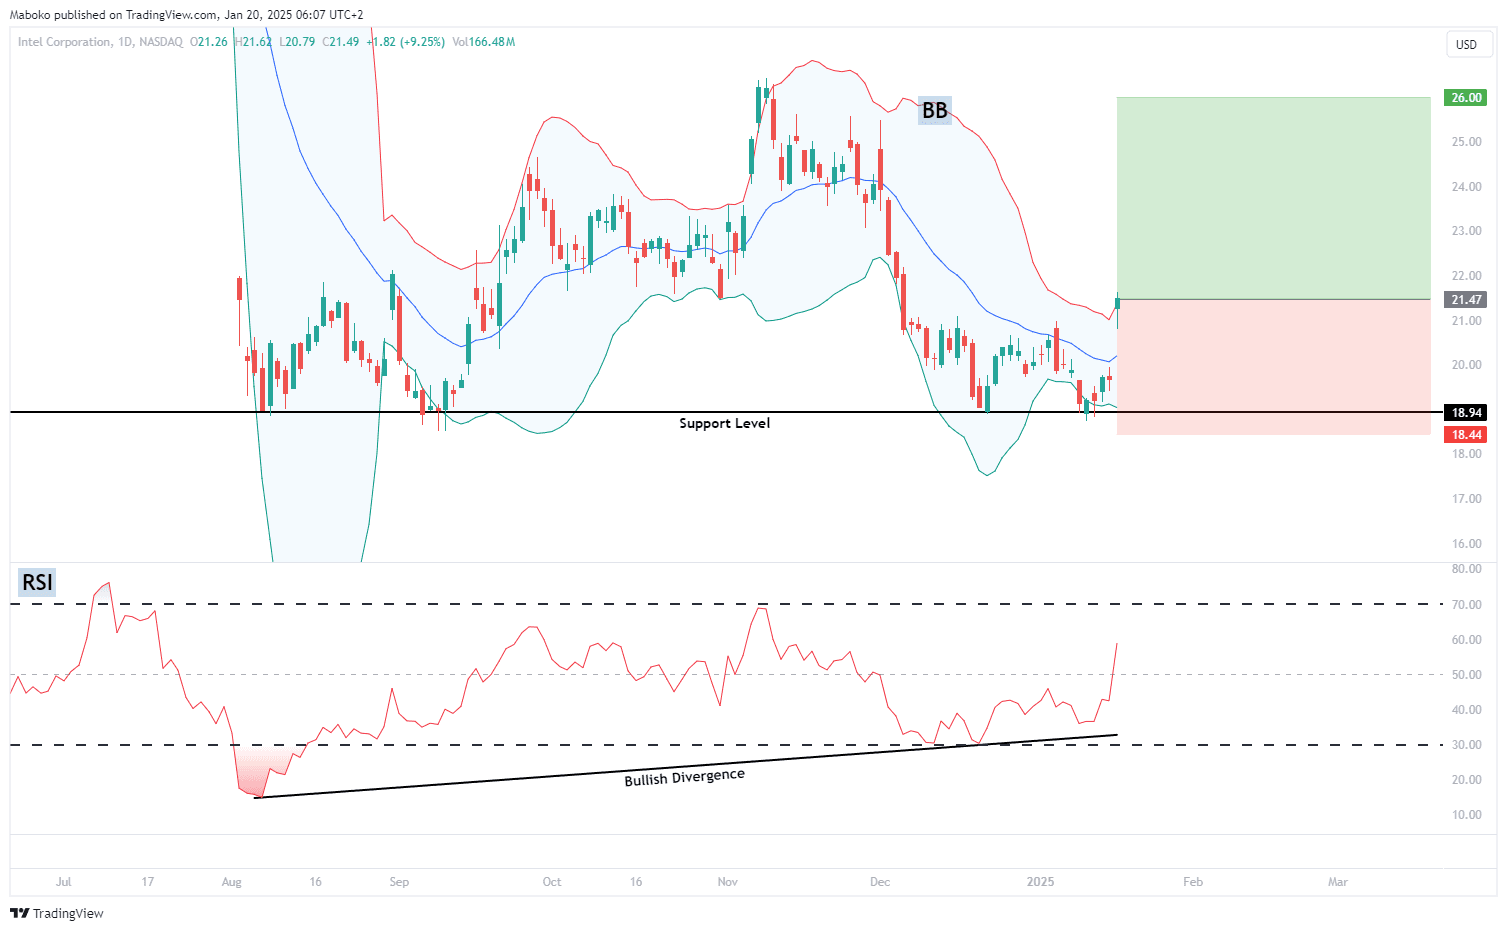Click the Oct label on time axis
The width and height of the screenshot is (1507, 931).
click(552, 882)
